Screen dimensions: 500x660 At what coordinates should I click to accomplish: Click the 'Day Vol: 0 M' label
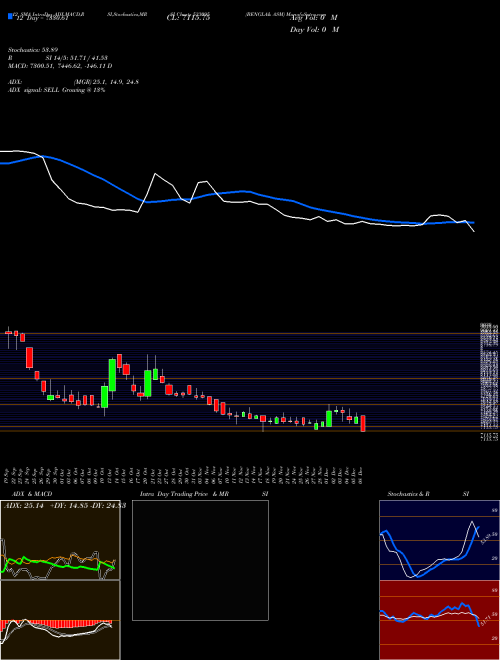pos(314,29)
